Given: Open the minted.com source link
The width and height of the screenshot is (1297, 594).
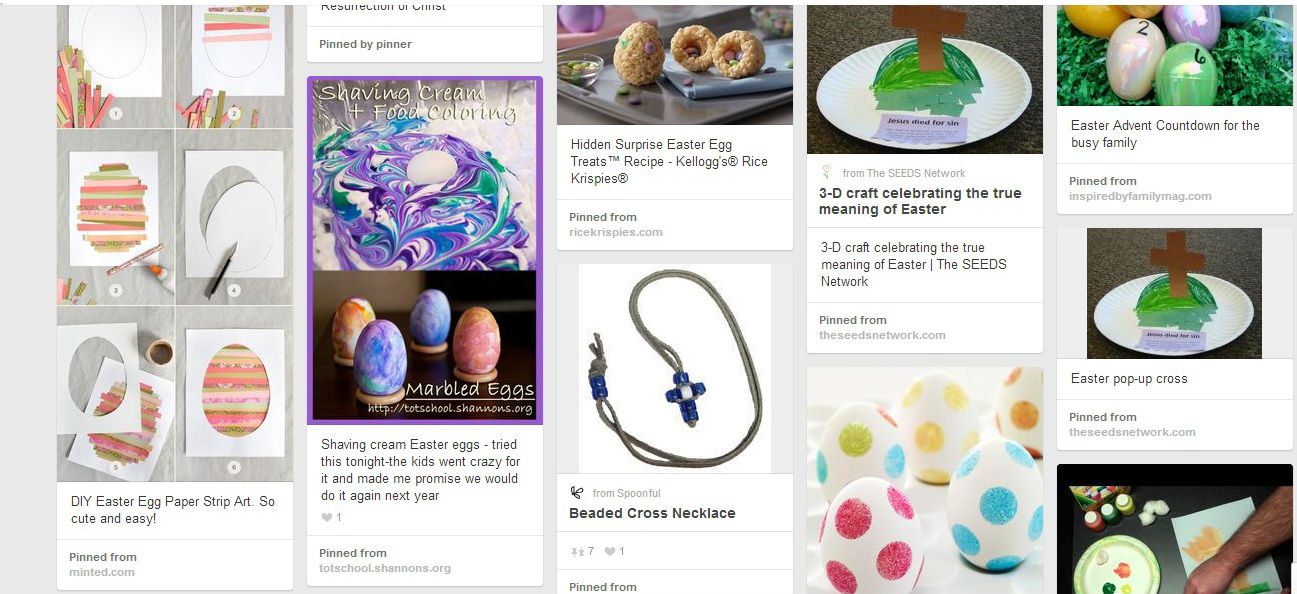Looking at the screenshot, I should click(101, 572).
